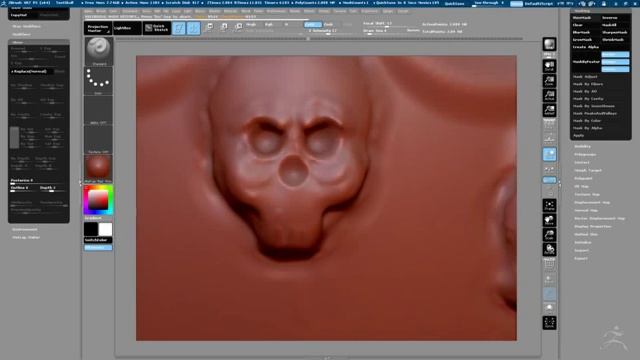Viewport: 640px width, 360px height.
Task: Click the SwitchColor button
Action: tap(98, 240)
